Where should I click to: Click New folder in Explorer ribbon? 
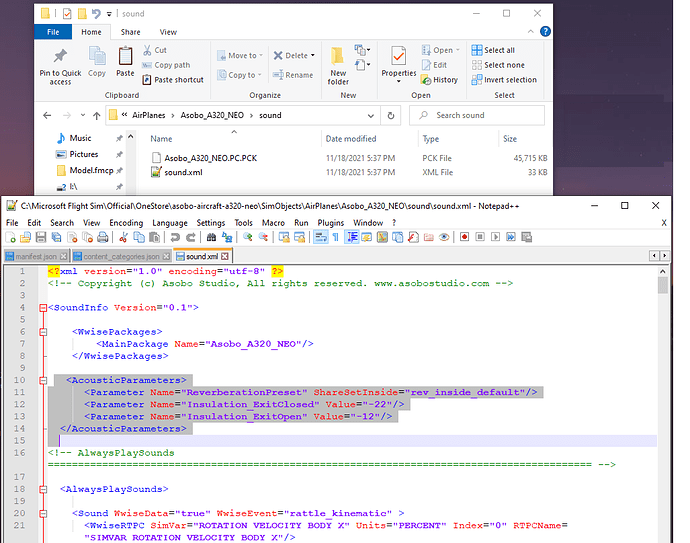[338, 66]
